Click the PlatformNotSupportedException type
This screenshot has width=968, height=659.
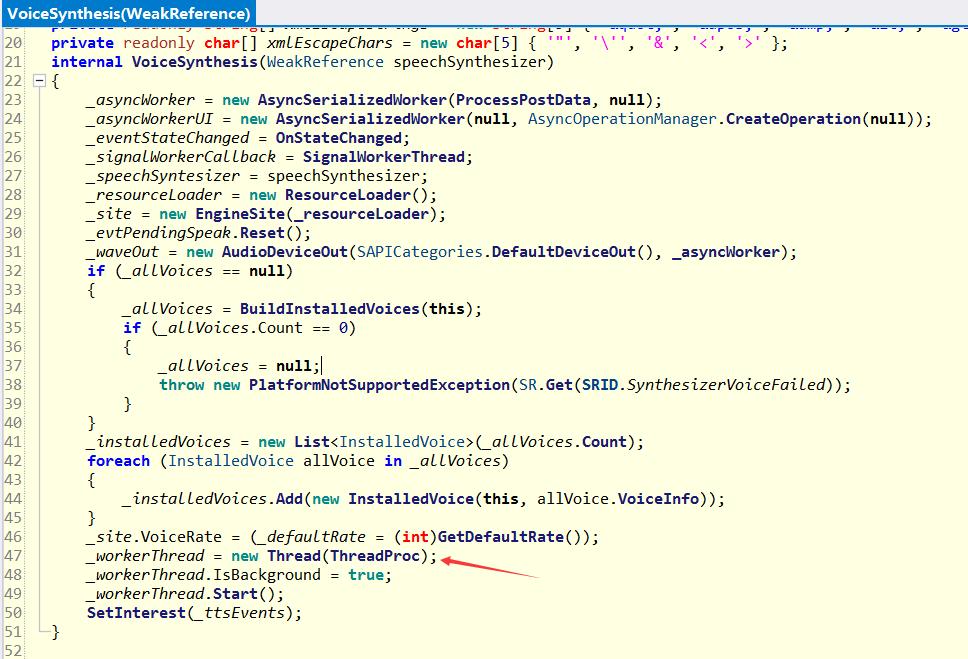click(x=379, y=385)
